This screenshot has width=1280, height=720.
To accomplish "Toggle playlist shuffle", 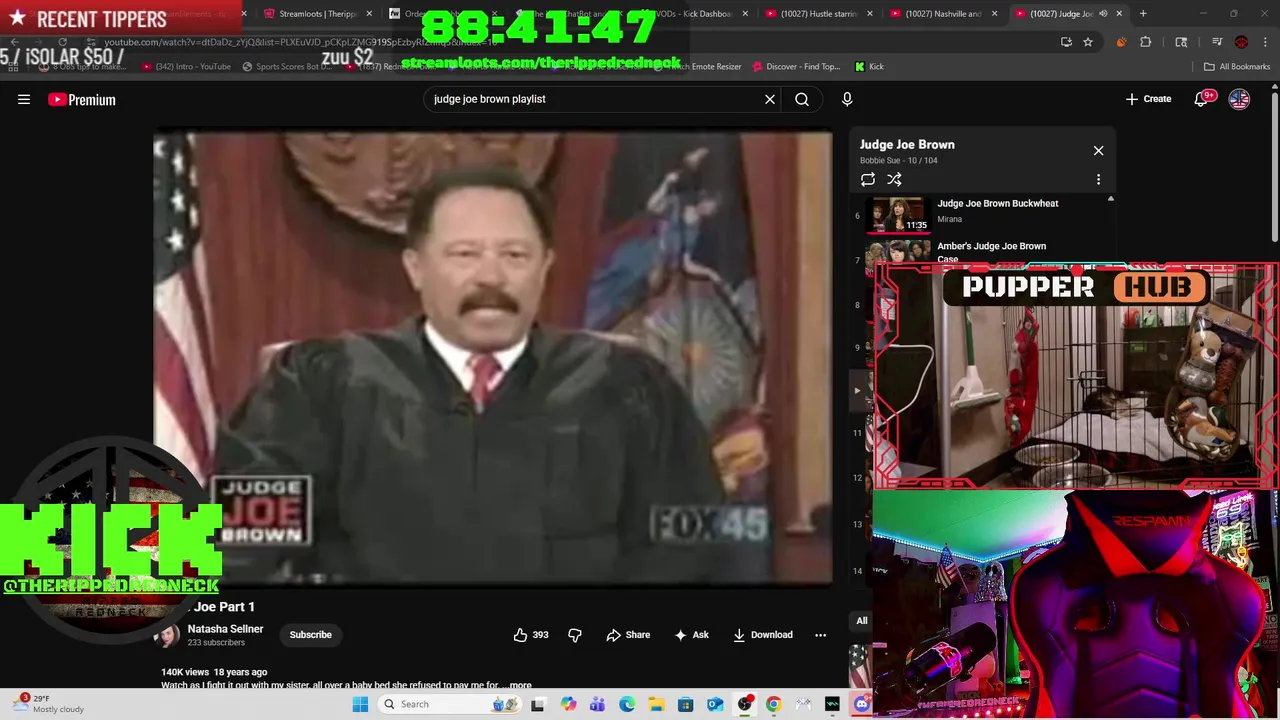I will pos(894,180).
